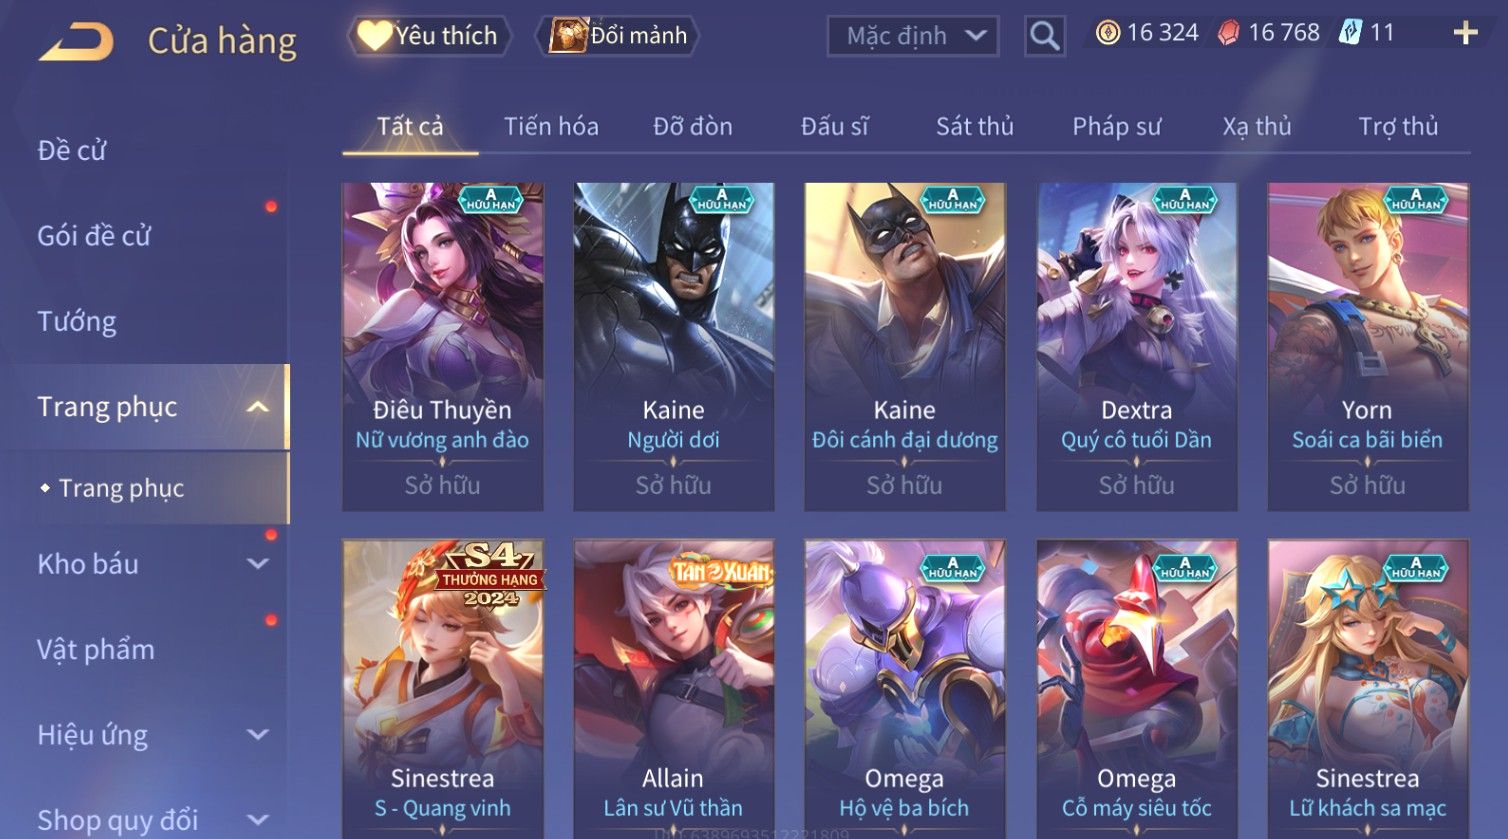Open Tướng in the sidebar

point(77,322)
